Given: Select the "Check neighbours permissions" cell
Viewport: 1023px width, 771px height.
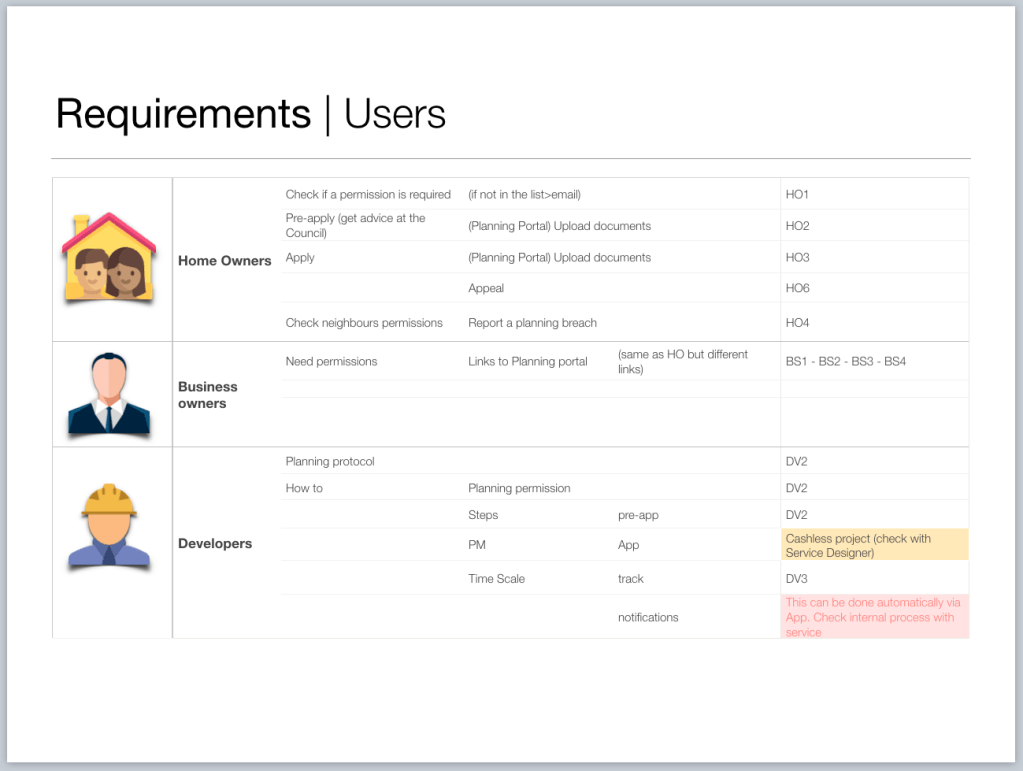Looking at the screenshot, I should pyautogui.click(x=364, y=323).
